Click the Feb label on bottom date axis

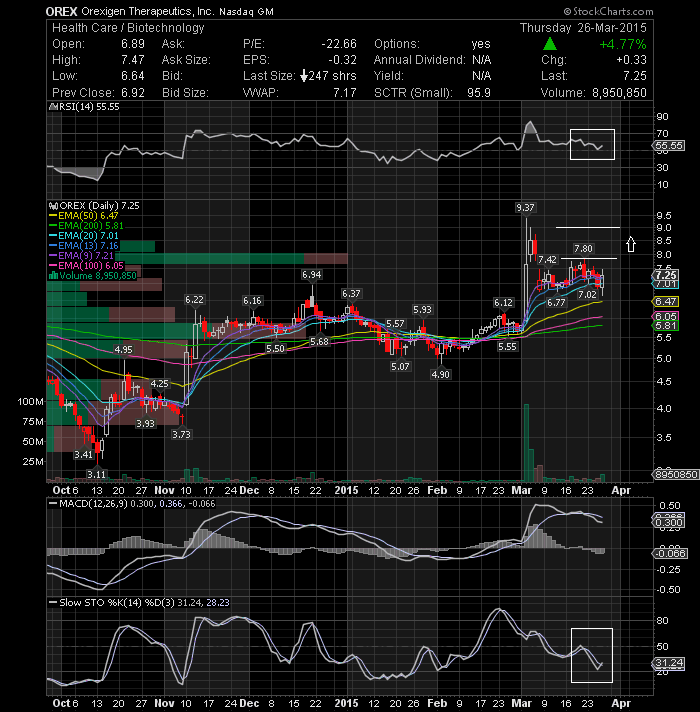(437, 703)
